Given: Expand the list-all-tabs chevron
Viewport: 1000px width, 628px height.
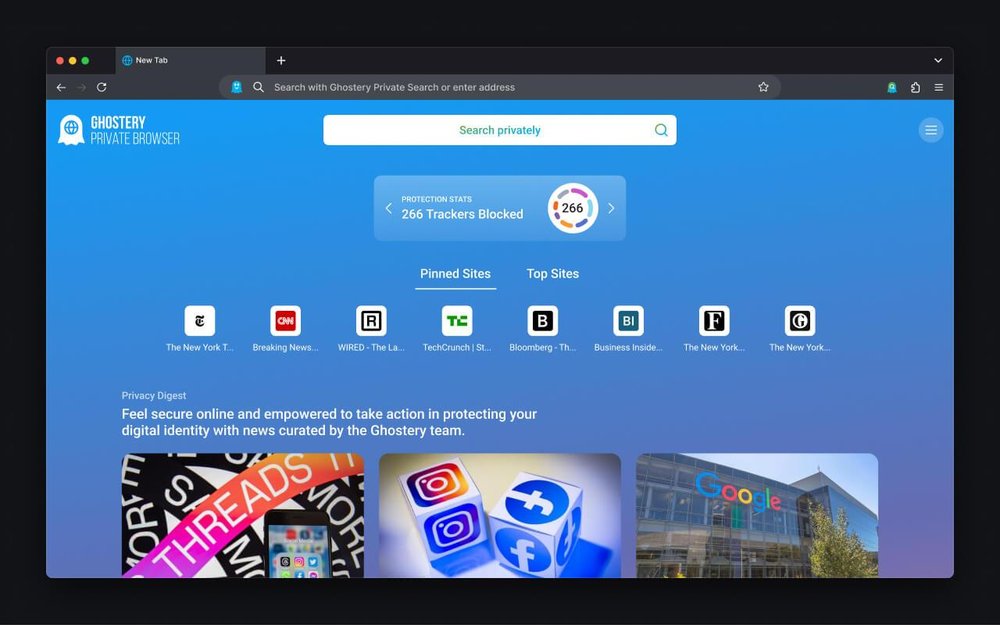Looking at the screenshot, I should 938,61.
